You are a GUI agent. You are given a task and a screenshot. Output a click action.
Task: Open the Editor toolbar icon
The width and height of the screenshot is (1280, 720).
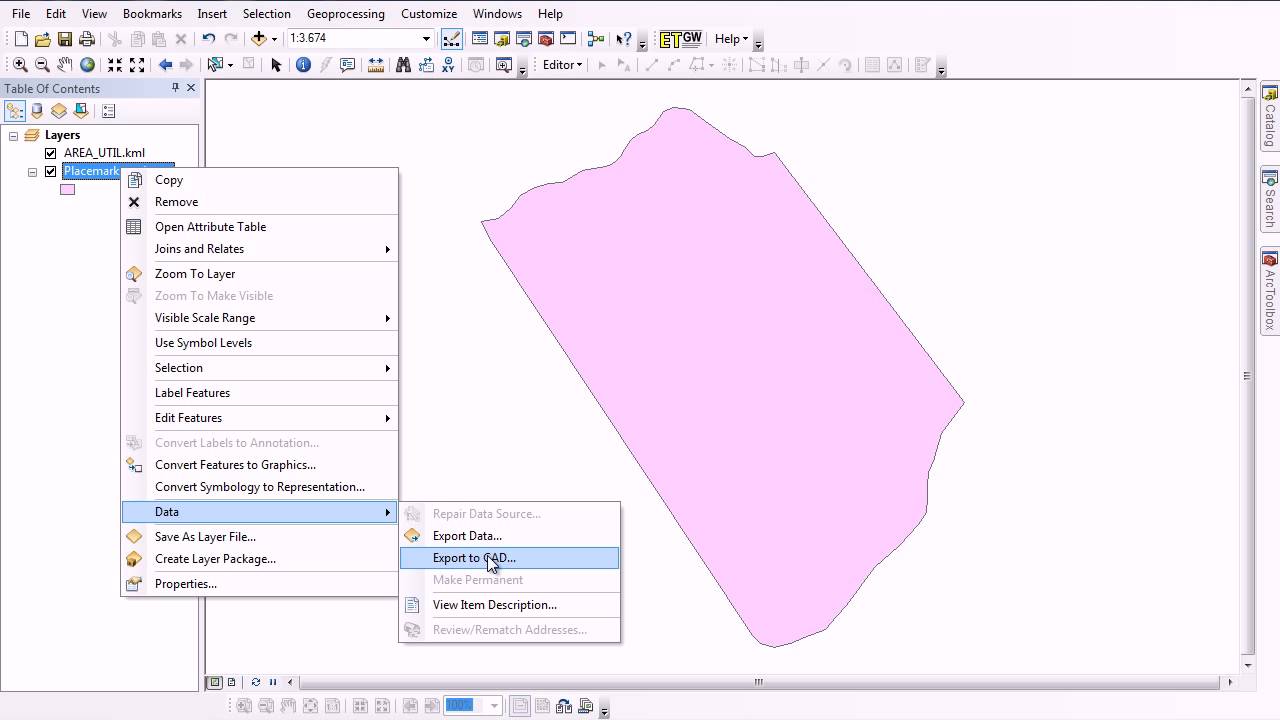point(451,39)
